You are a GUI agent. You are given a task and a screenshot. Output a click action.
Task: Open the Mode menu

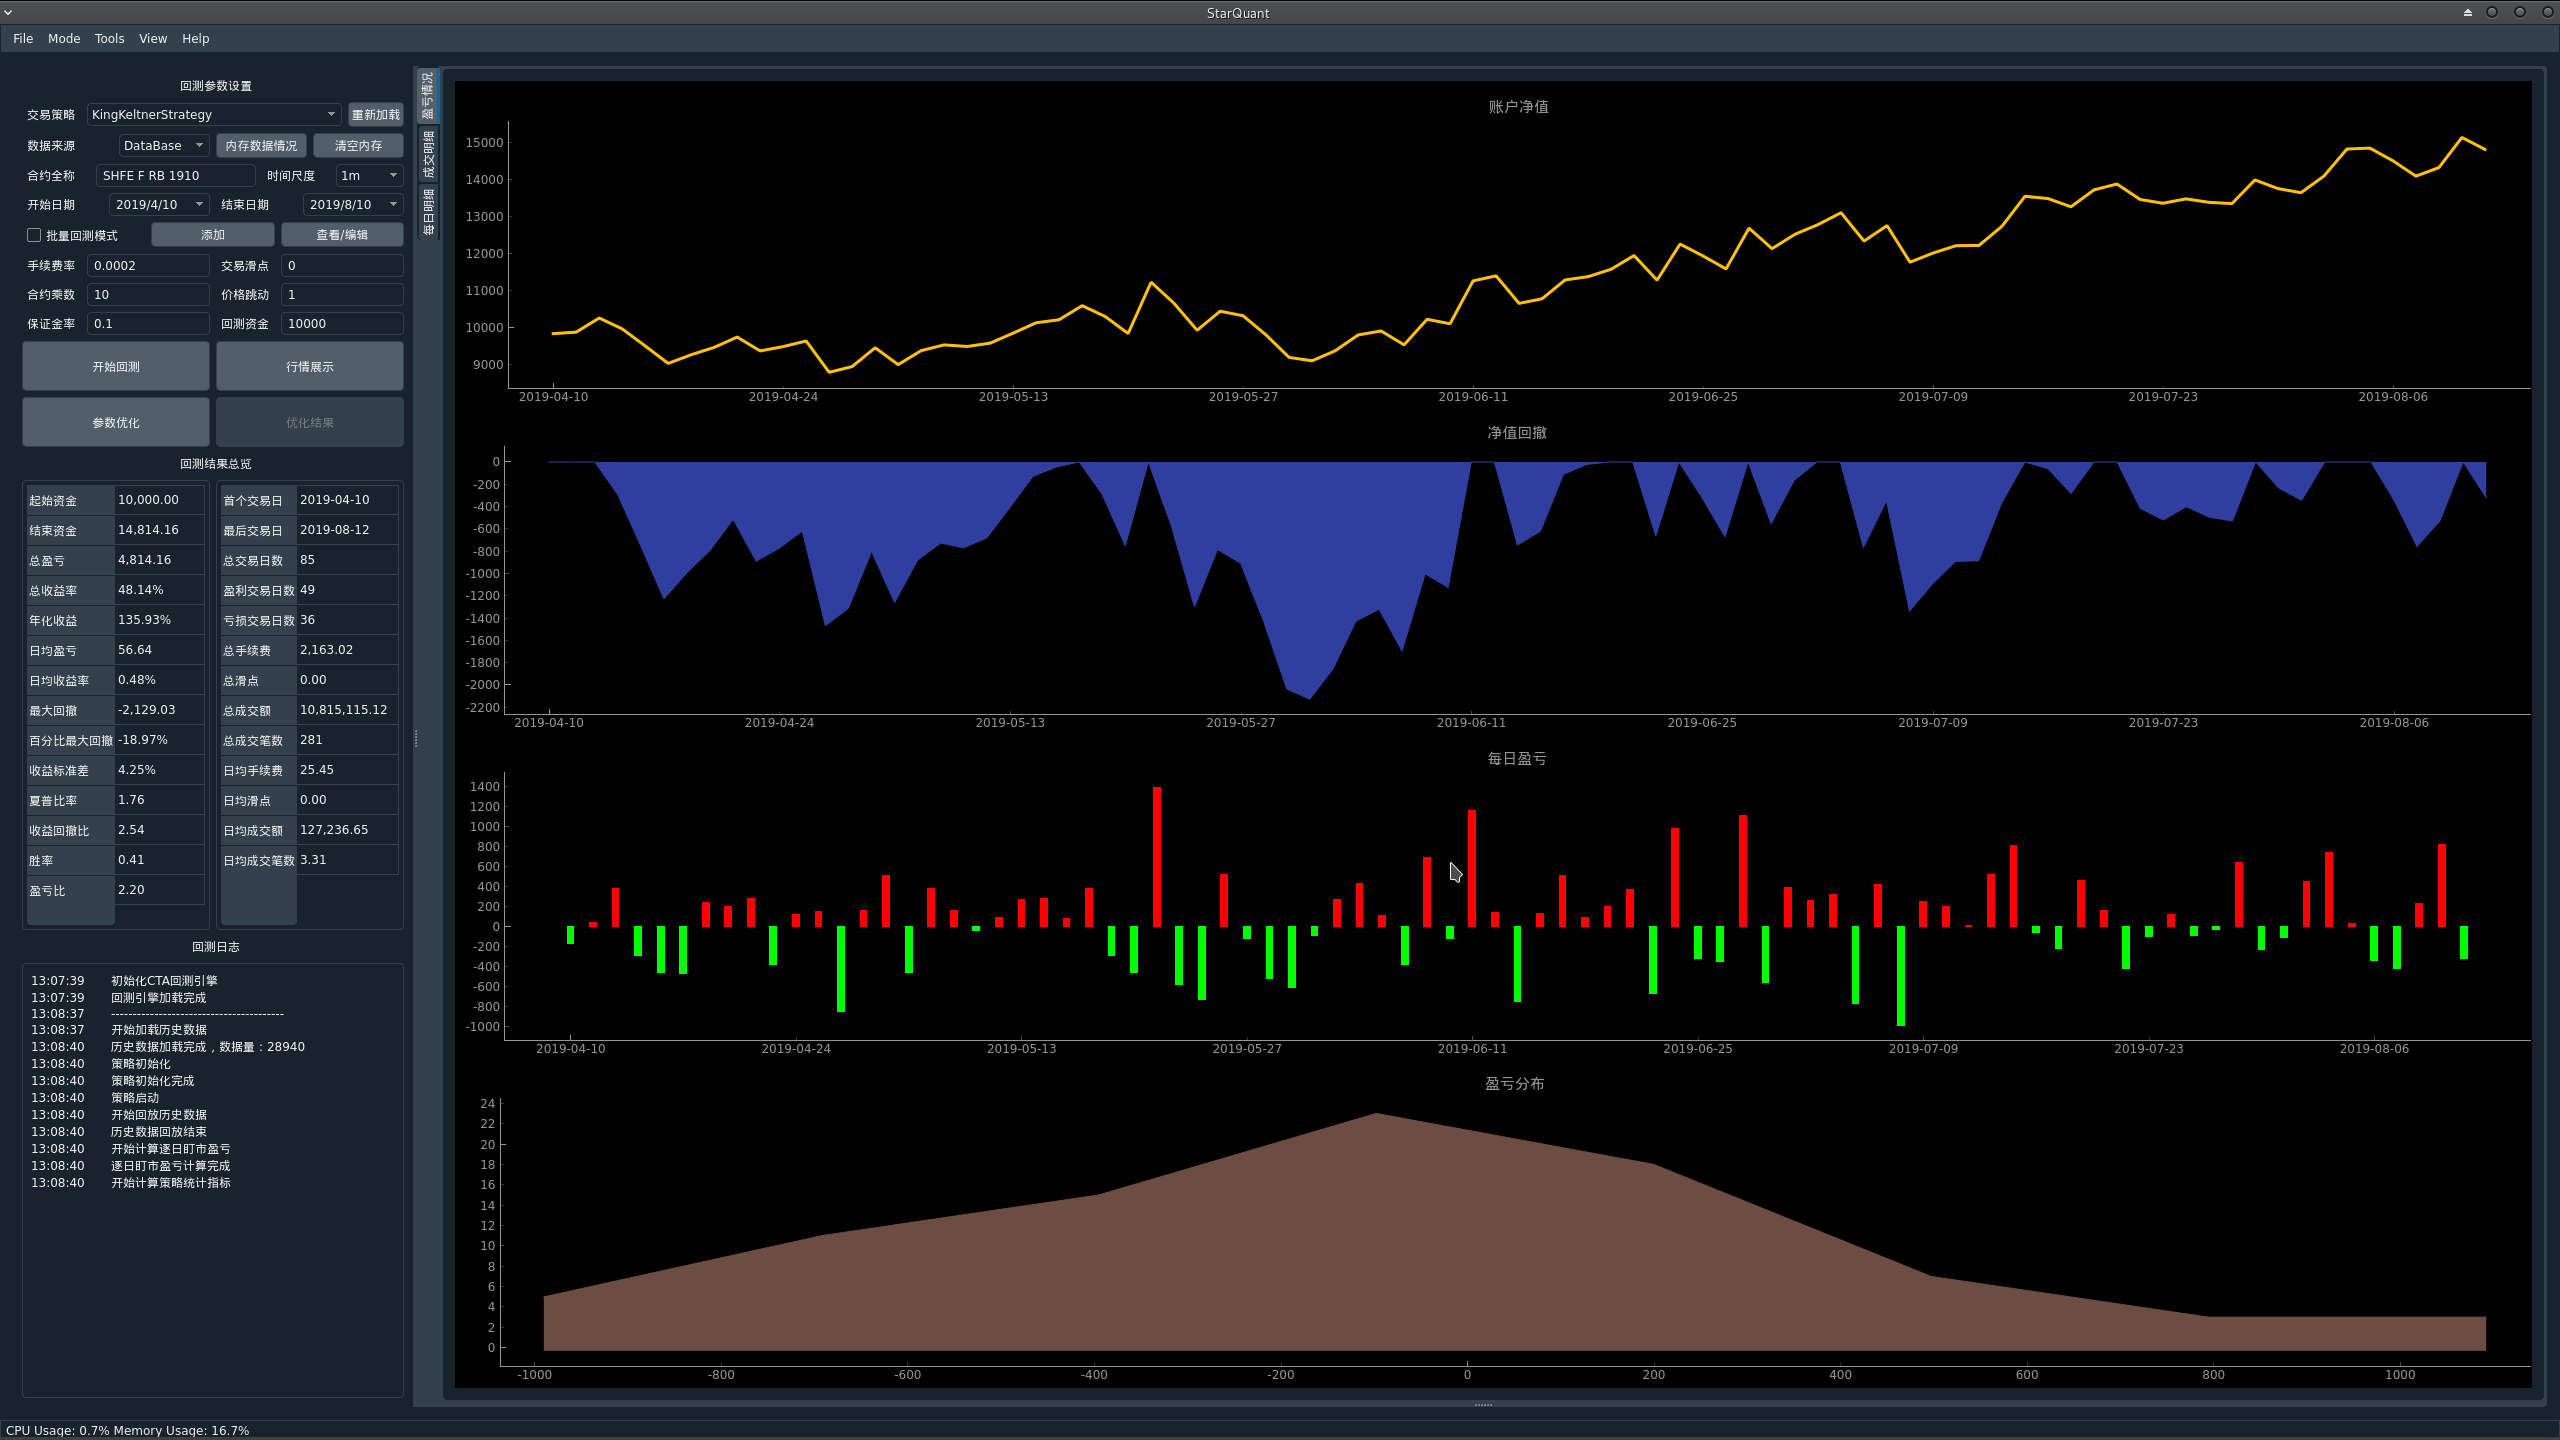pyautogui.click(x=64, y=39)
